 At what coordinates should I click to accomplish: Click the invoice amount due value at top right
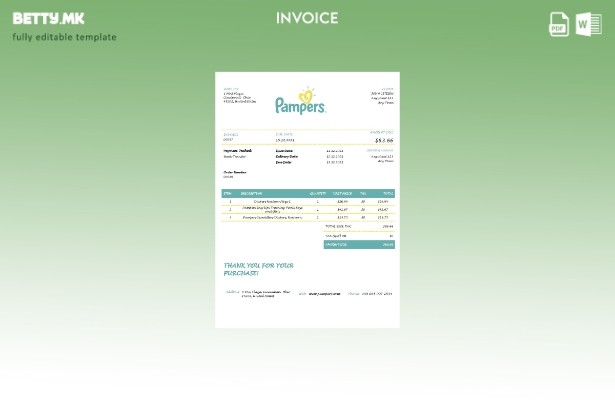[x=383, y=141]
